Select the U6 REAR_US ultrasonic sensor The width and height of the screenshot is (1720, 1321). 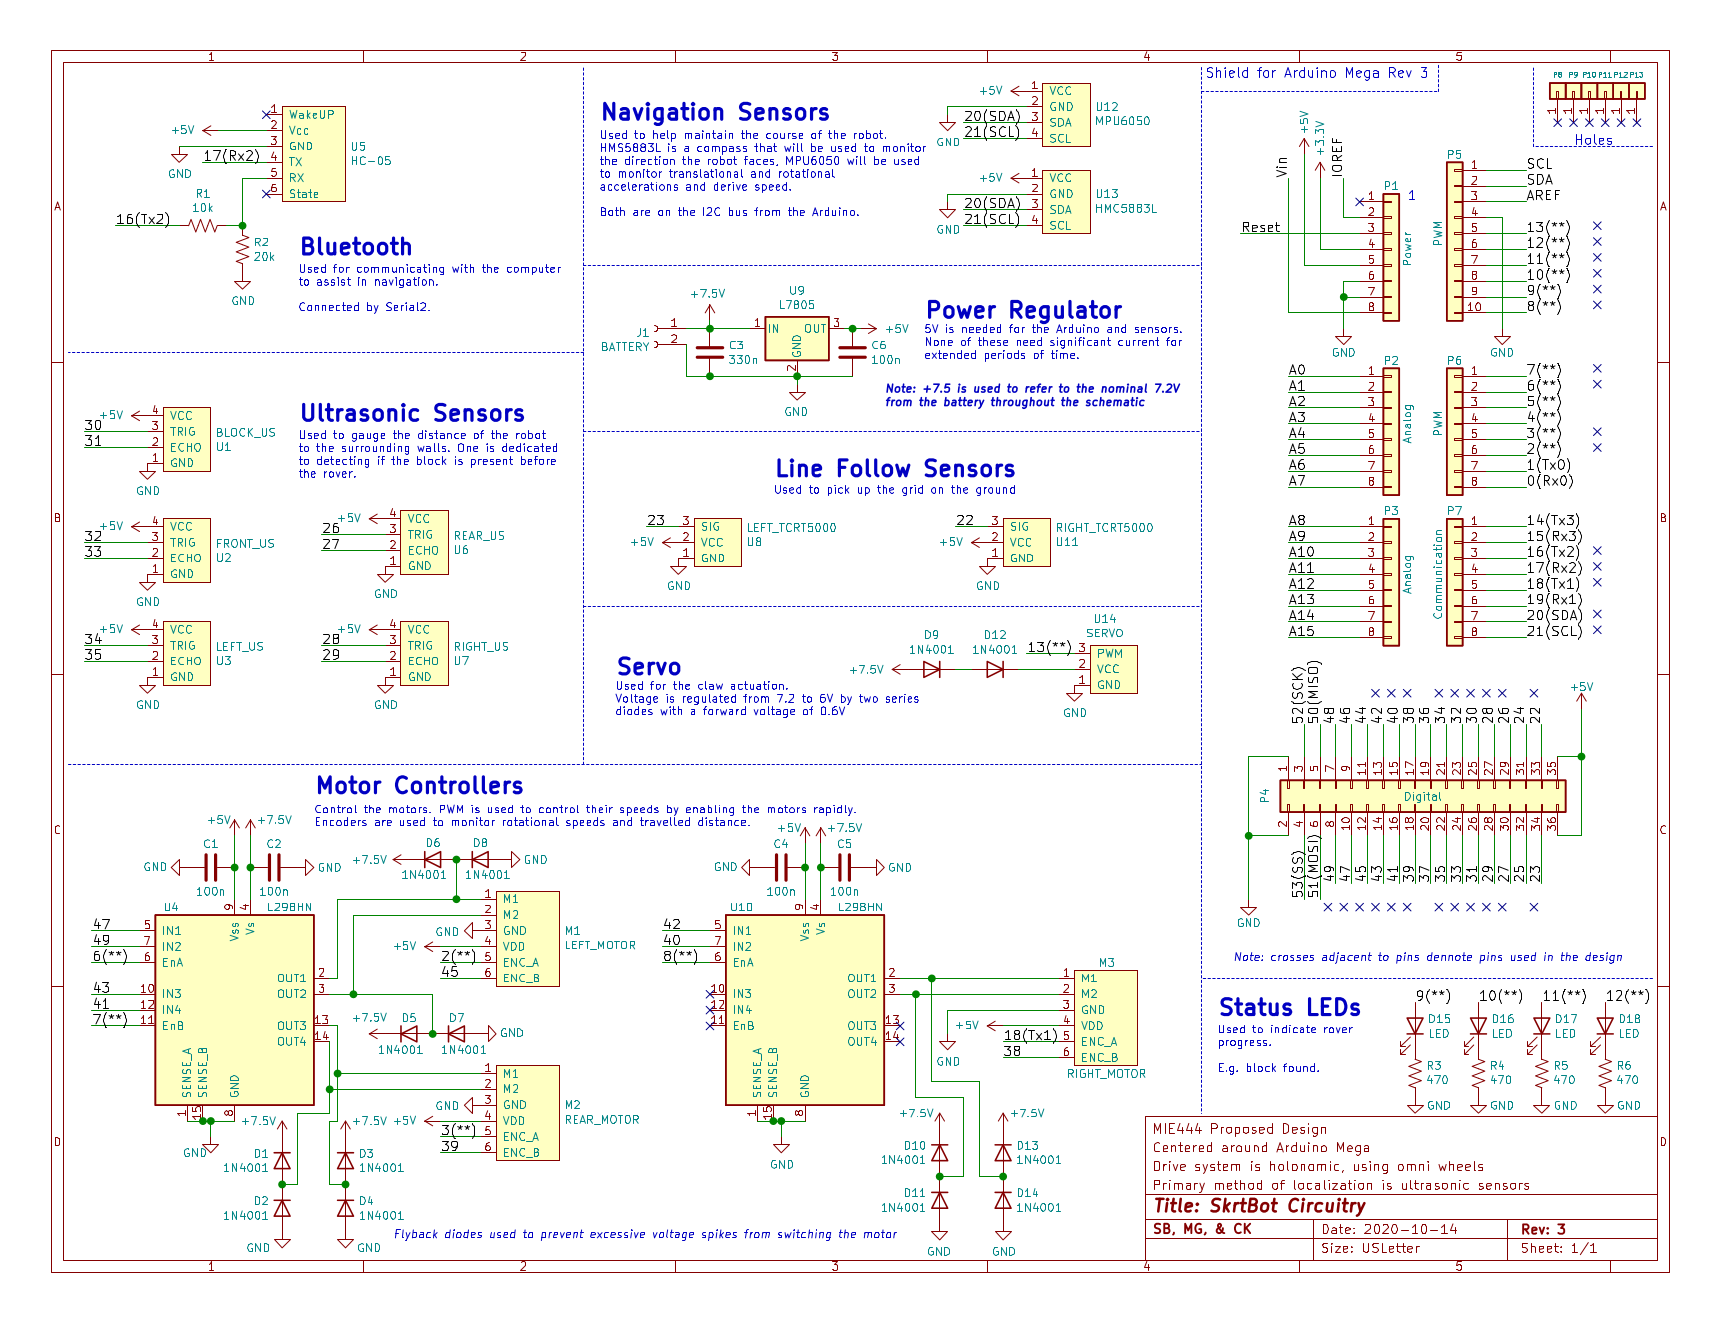[x=425, y=542]
